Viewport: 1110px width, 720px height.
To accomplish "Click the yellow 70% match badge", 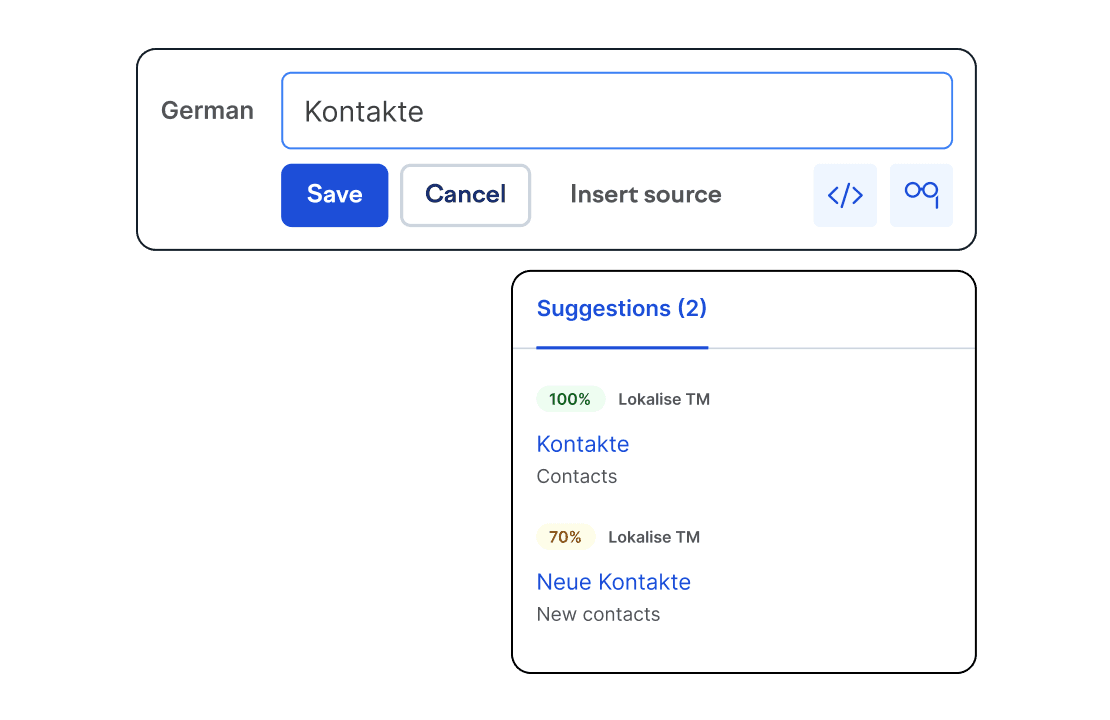I will tap(565, 537).
